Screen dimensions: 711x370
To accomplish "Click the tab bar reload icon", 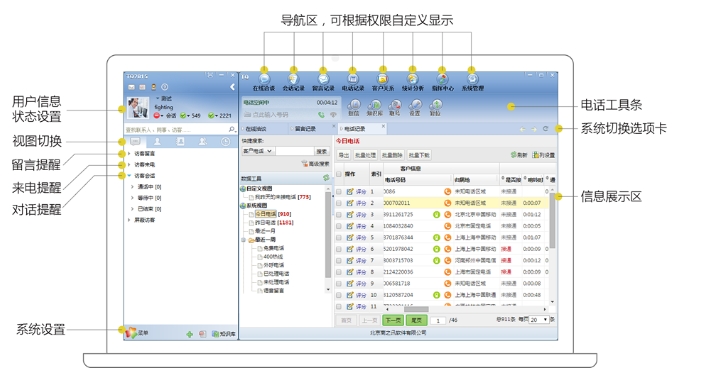I will pyautogui.click(x=545, y=129).
